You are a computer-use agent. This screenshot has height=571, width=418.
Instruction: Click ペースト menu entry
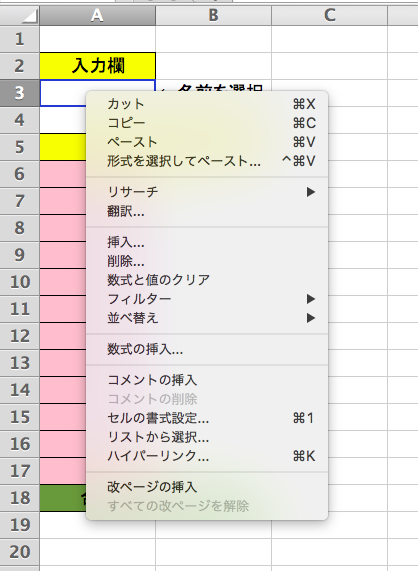[207, 142]
